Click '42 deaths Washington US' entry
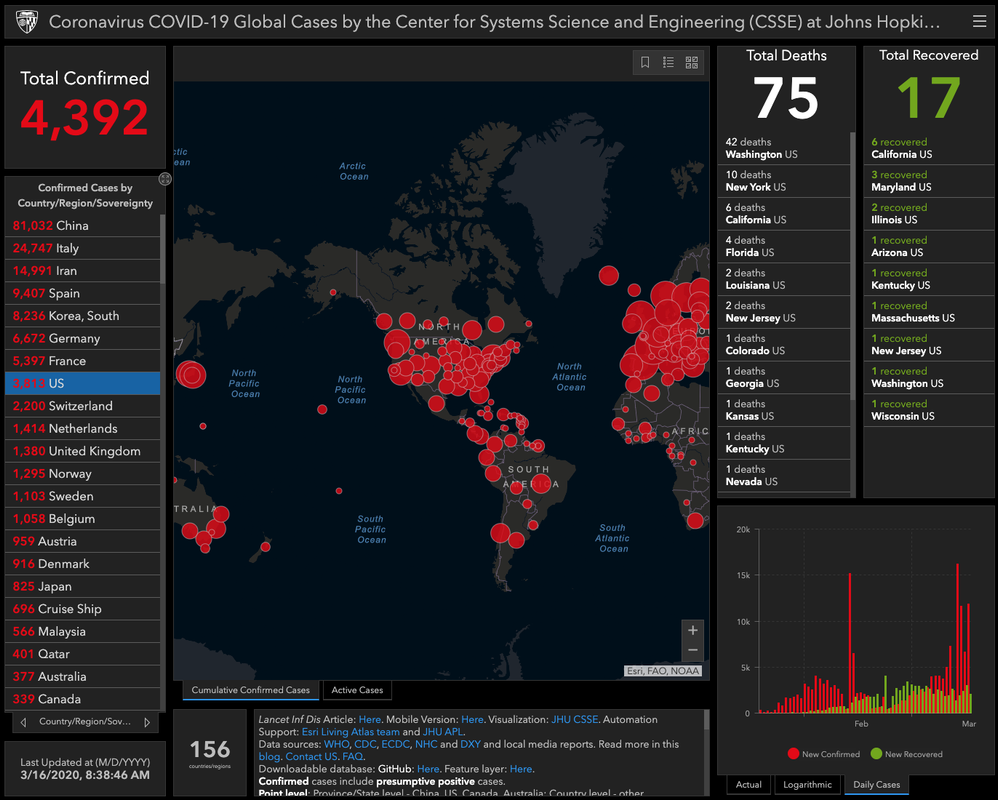Image resolution: width=998 pixels, height=800 pixels. (x=784, y=148)
